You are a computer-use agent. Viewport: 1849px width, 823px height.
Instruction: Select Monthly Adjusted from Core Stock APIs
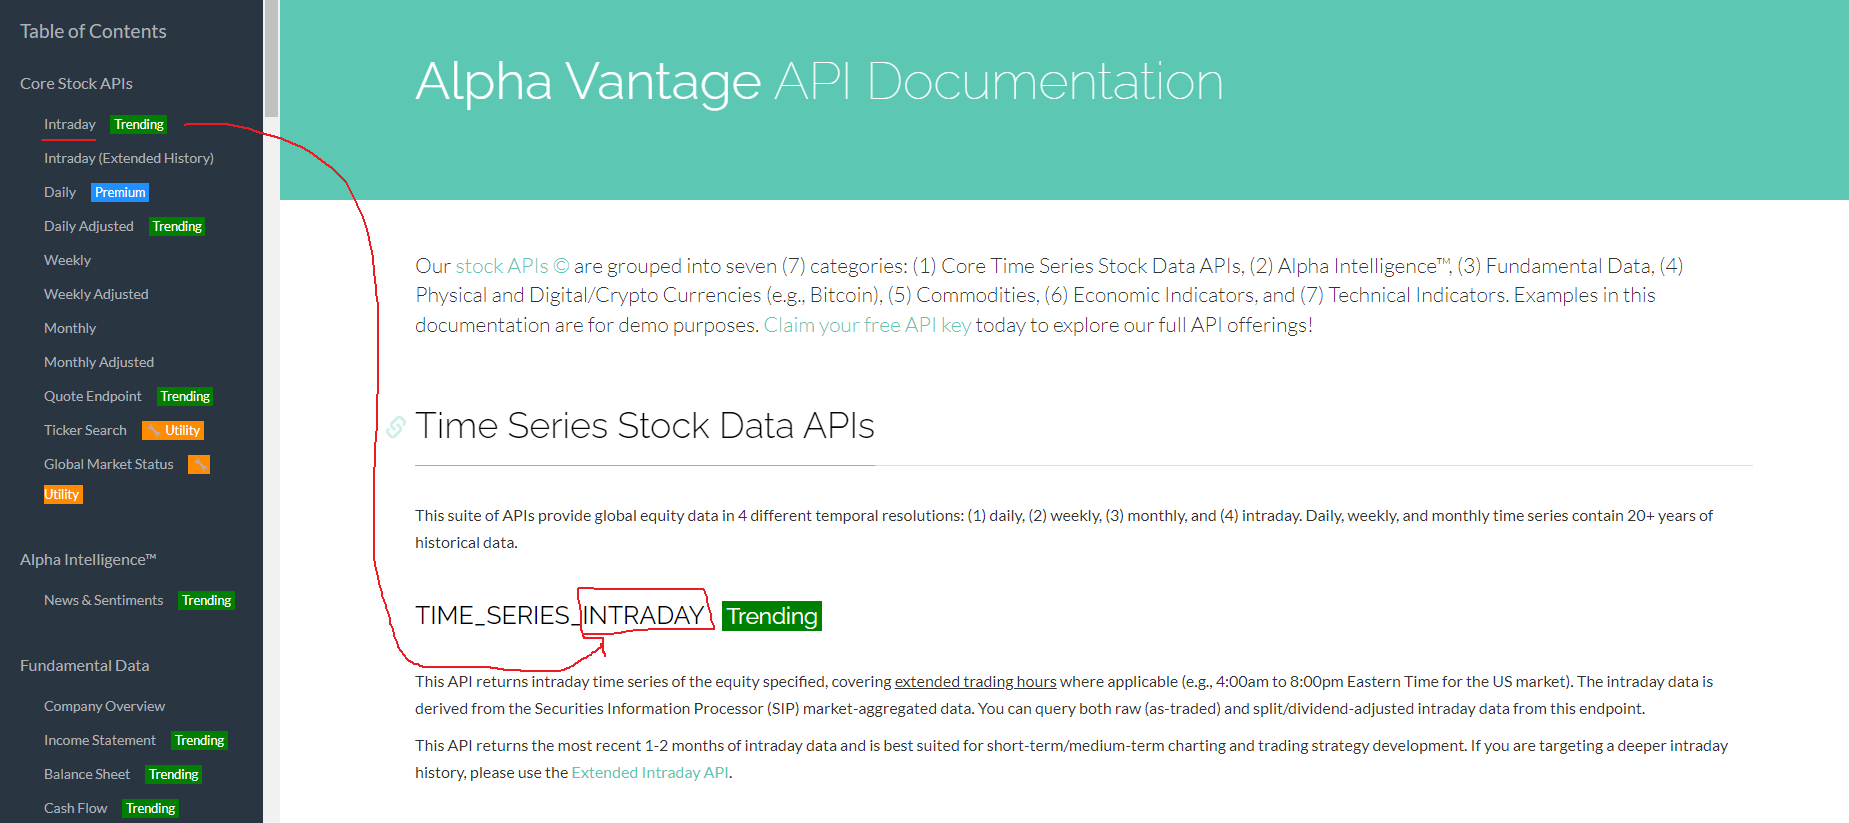99,361
